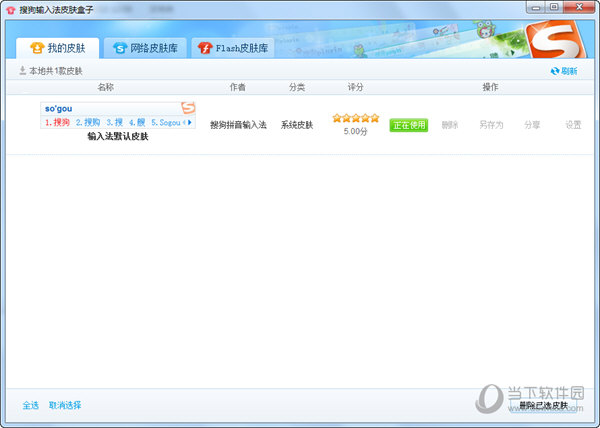Click the 作者 column header
Image resolution: width=600 pixels, height=428 pixels.
238,87
